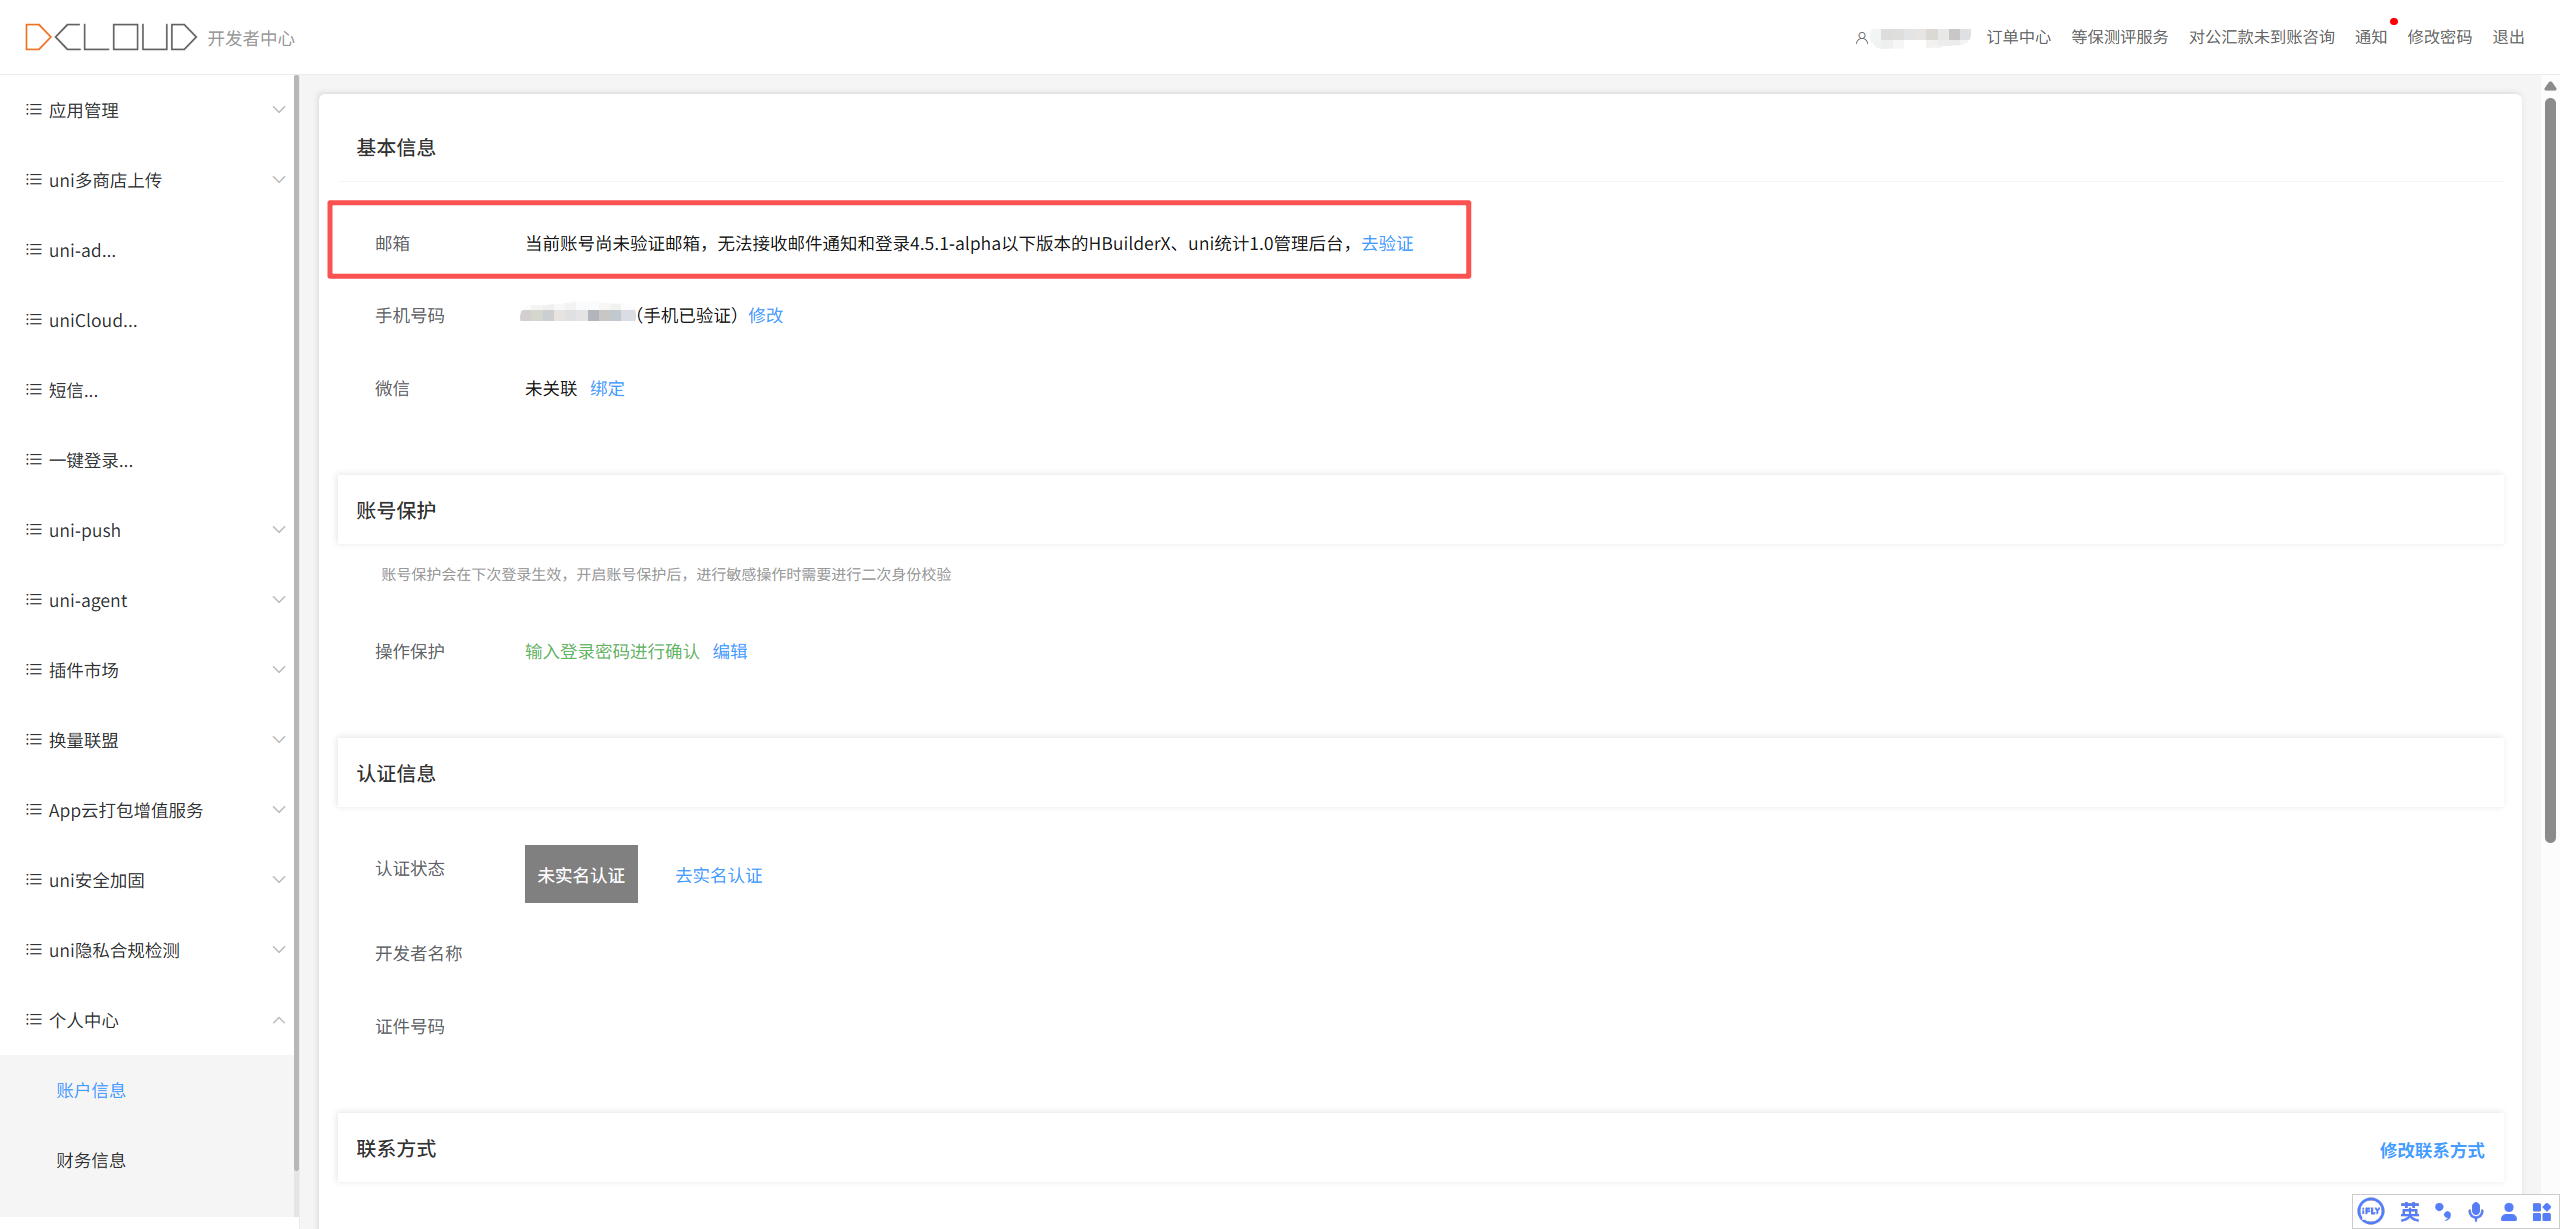Click the list icon beside uni-push
Screen dimensions: 2560x1229
pyautogui.click(x=34, y=530)
